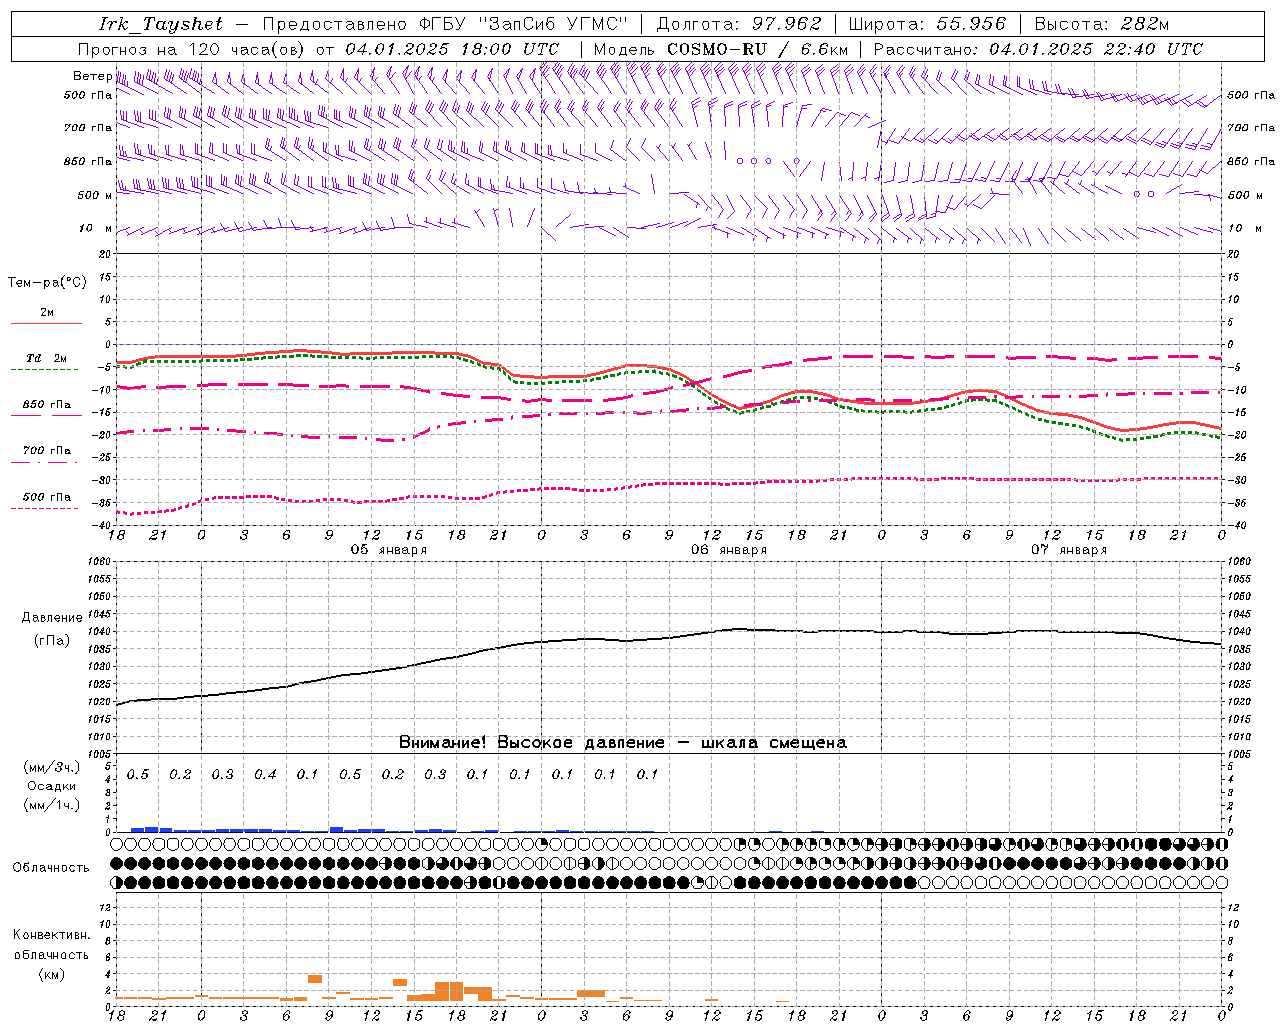The width and height of the screenshot is (1280, 1024).
Task: Click the 'Конвективн.' convective cloud label
Action: [x=51, y=934]
